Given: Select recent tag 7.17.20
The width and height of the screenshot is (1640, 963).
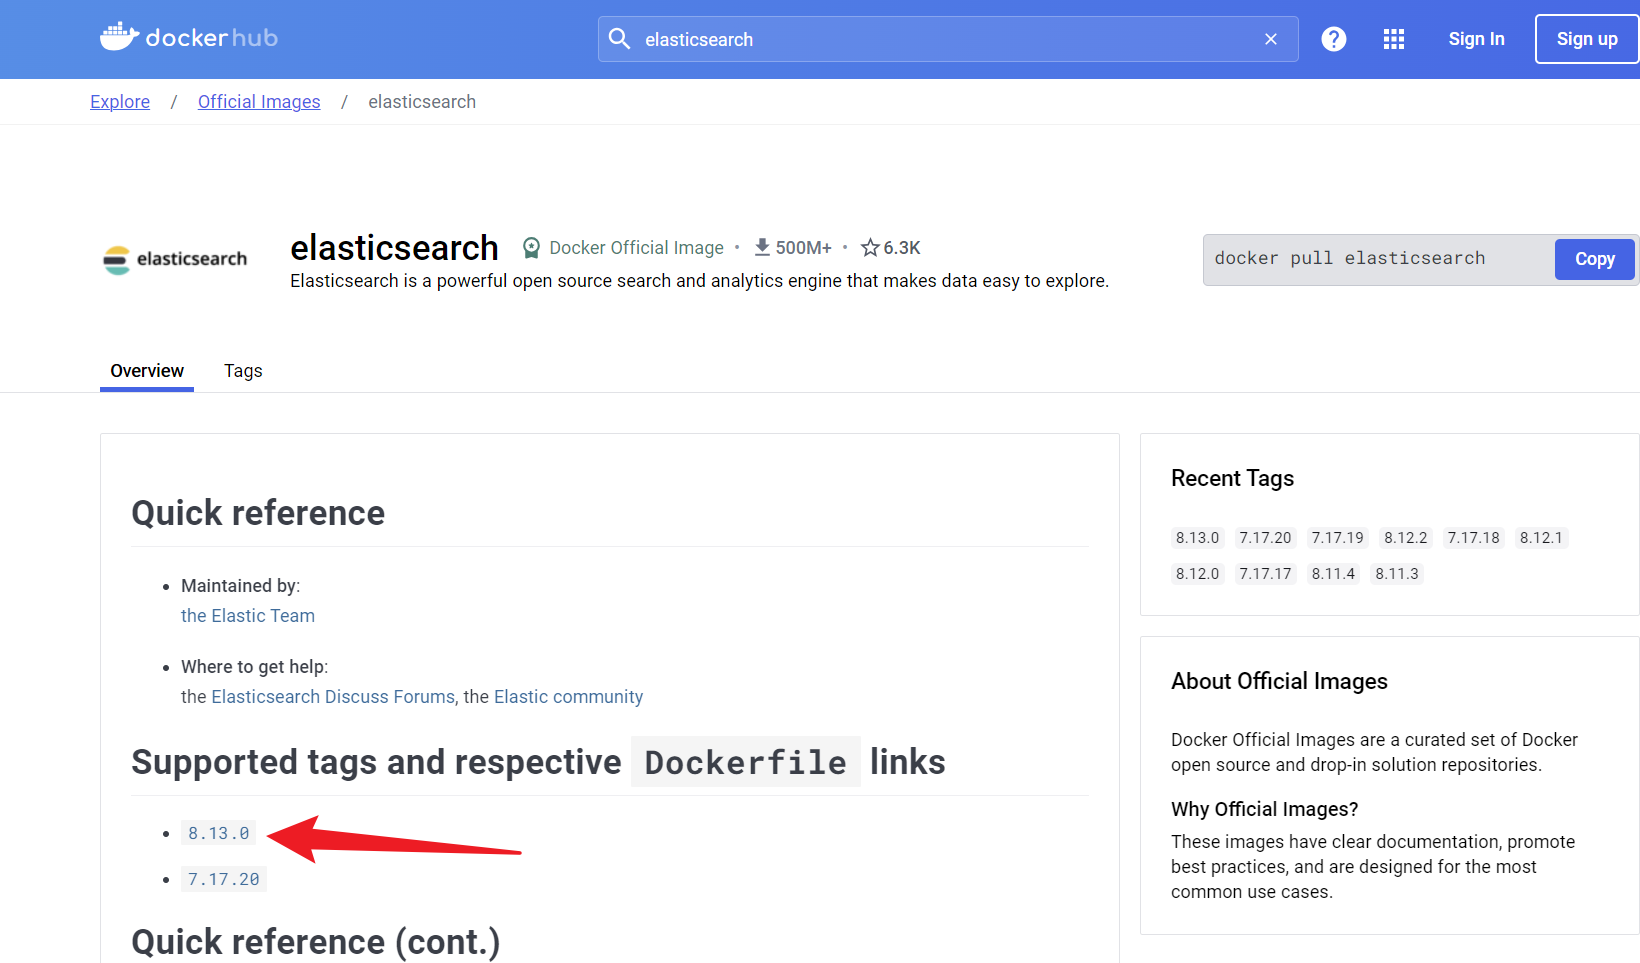Looking at the screenshot, I should pos(1265,538).
